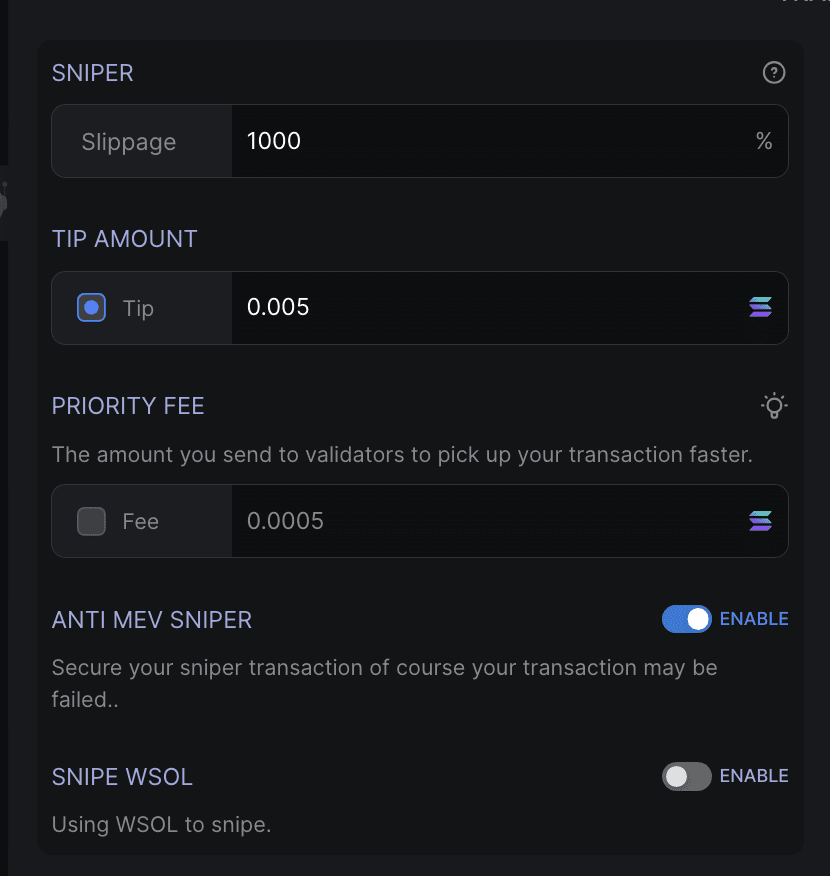Turn off the Anti MEV Sniper toggle
The height and width of the screenshot is (876, 830).
686,619
